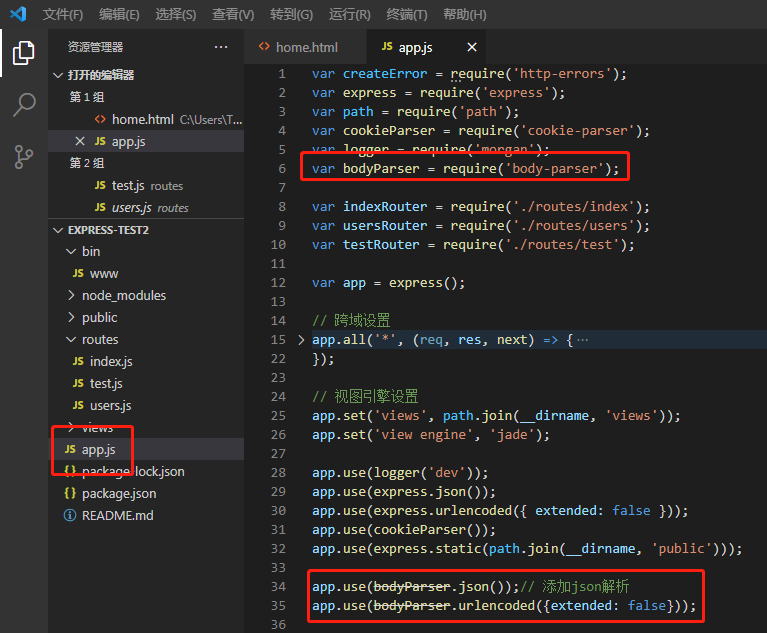Click 'jade' string on line 26

tap(512, 434)
